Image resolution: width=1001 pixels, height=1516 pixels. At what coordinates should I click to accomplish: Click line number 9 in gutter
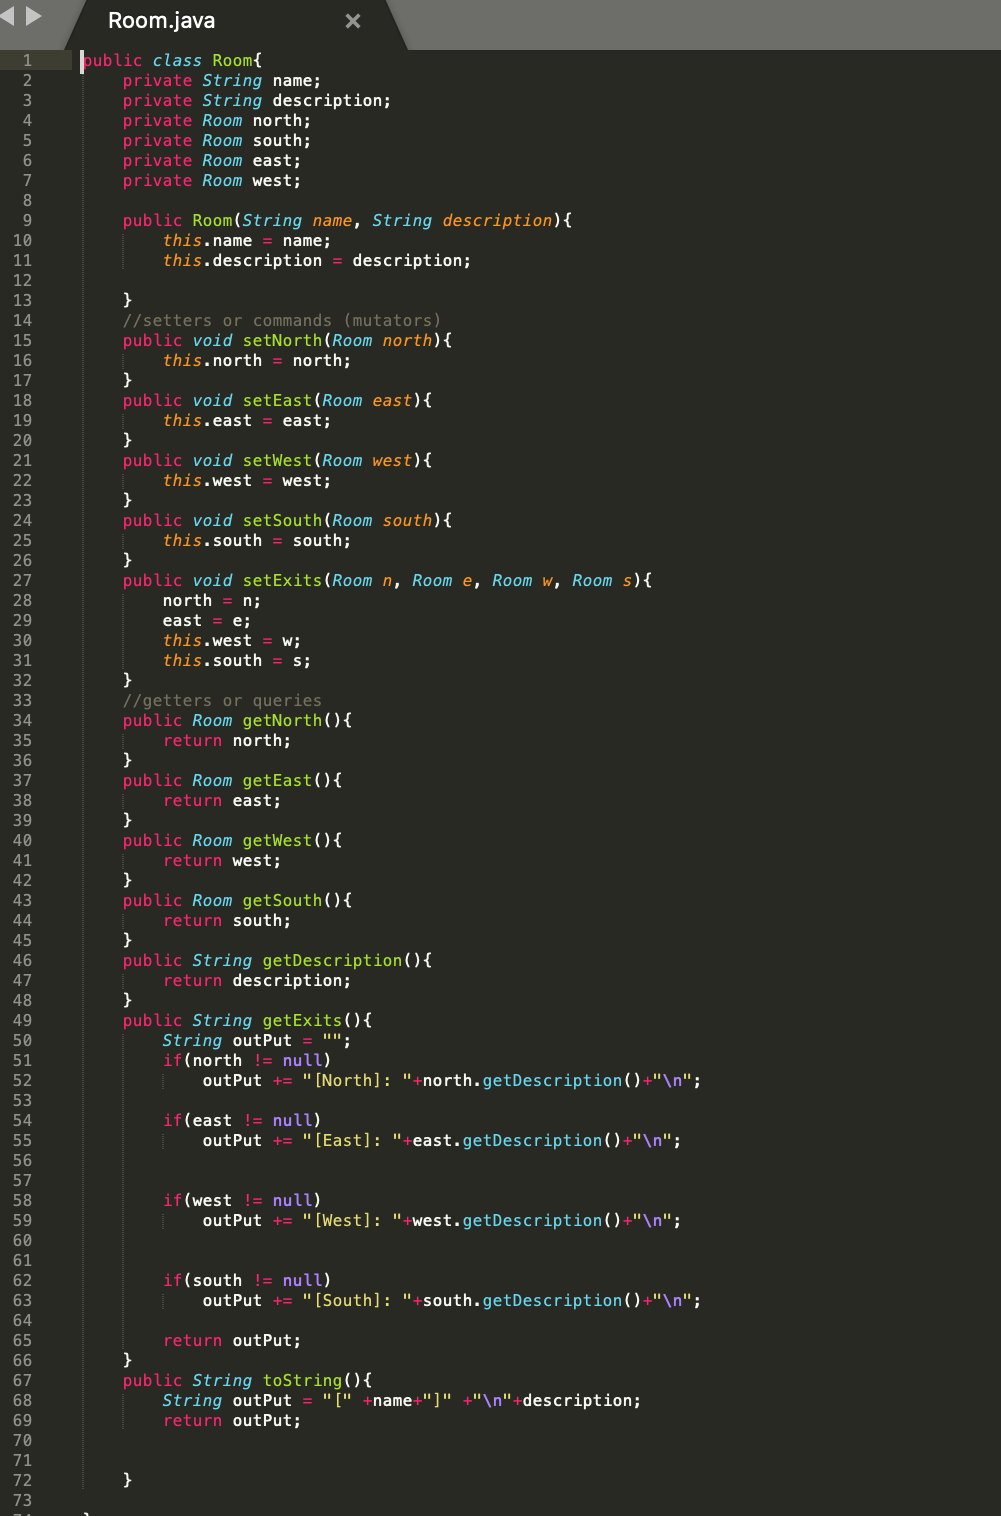[27, 220]
